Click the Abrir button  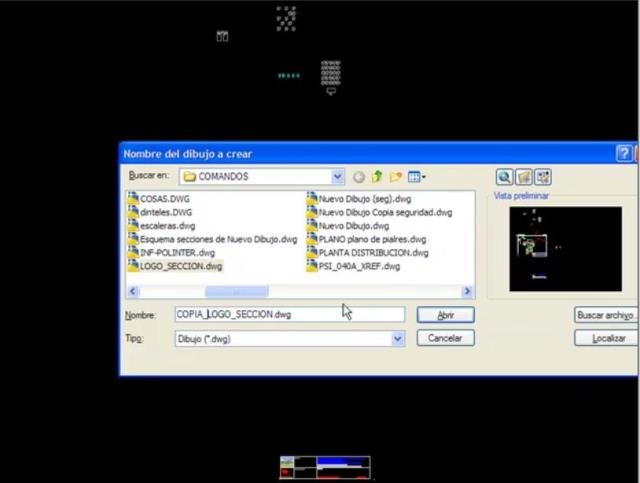coord(445,315)
